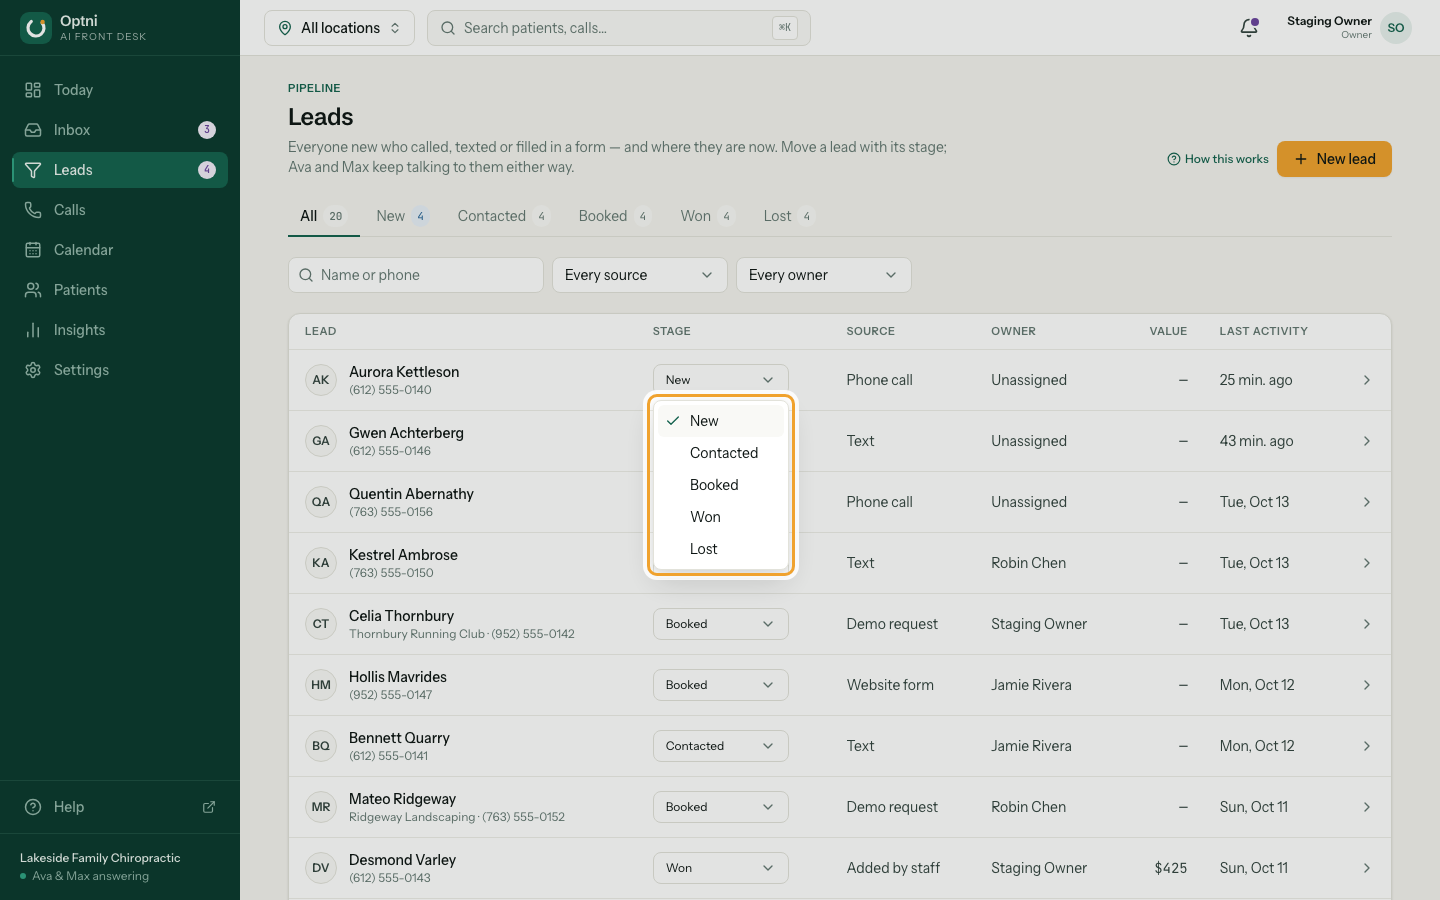Screen dimensions: 1440x900
Task: Click the Quentin Abernathy lead name
Action: point(411,494)
